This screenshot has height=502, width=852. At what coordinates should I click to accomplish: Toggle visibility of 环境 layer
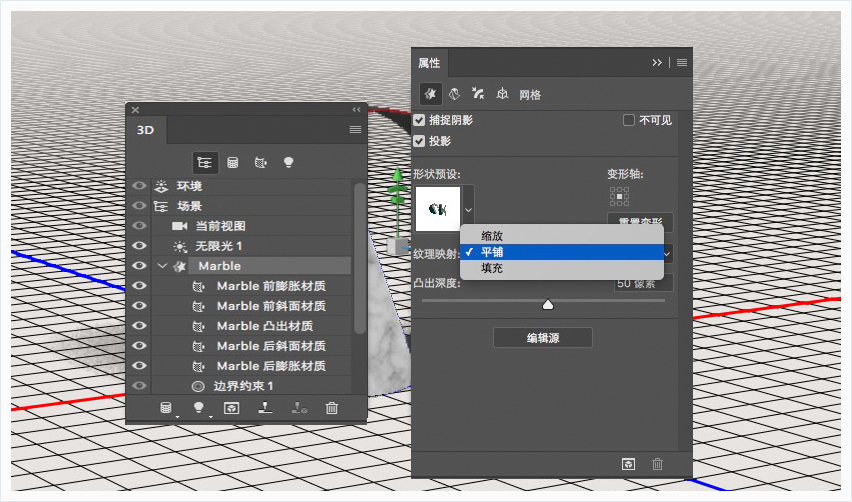point(139,186)
